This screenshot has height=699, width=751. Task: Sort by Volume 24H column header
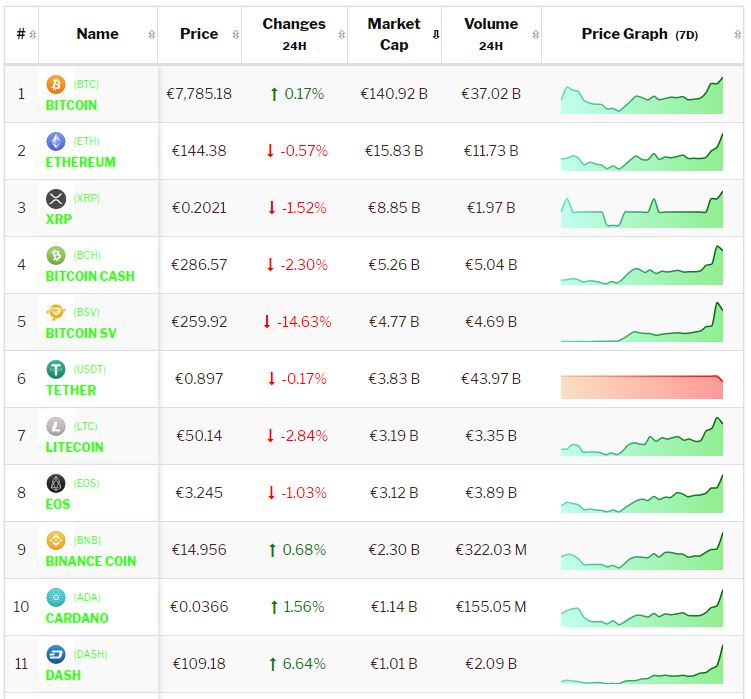pos(491,34)
